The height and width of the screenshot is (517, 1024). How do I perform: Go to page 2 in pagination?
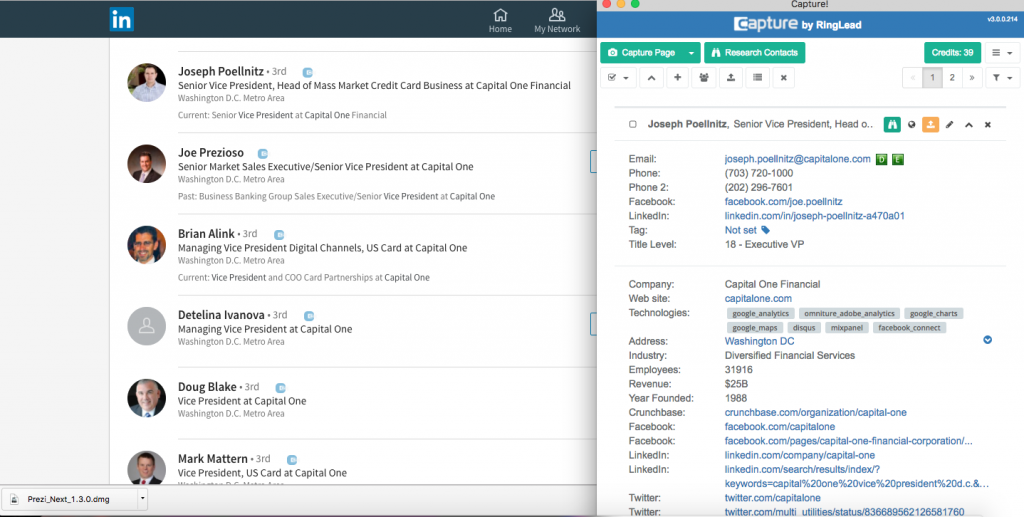click(x=952, y=78)
